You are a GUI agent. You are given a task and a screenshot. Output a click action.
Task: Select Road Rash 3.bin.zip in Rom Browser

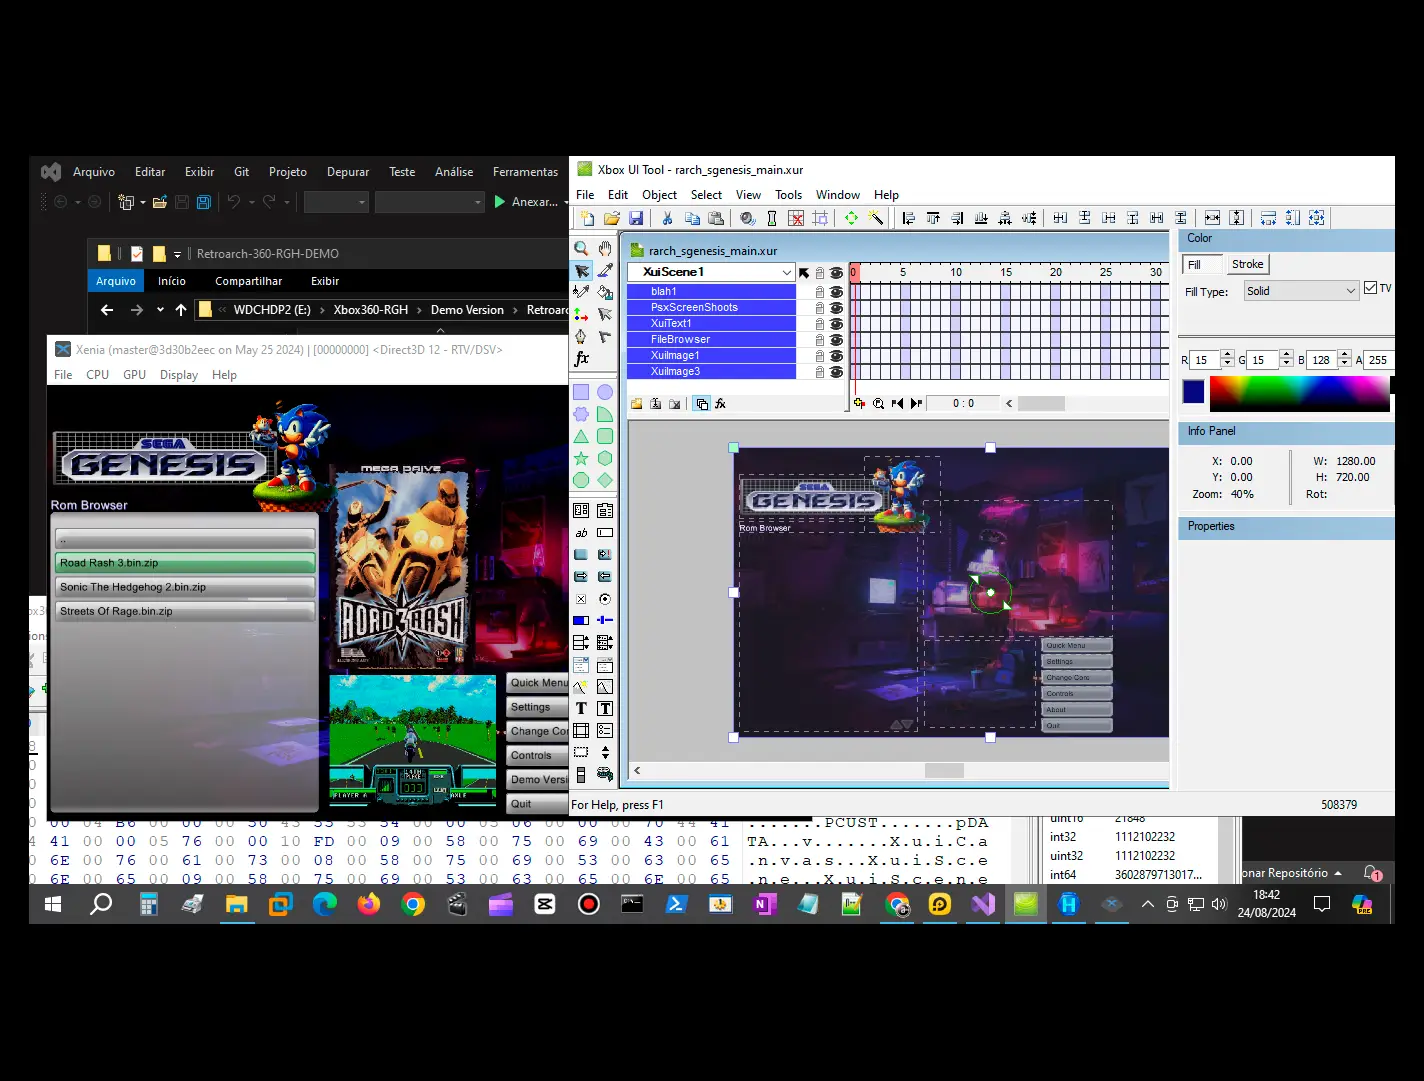(x=184, y=563)
